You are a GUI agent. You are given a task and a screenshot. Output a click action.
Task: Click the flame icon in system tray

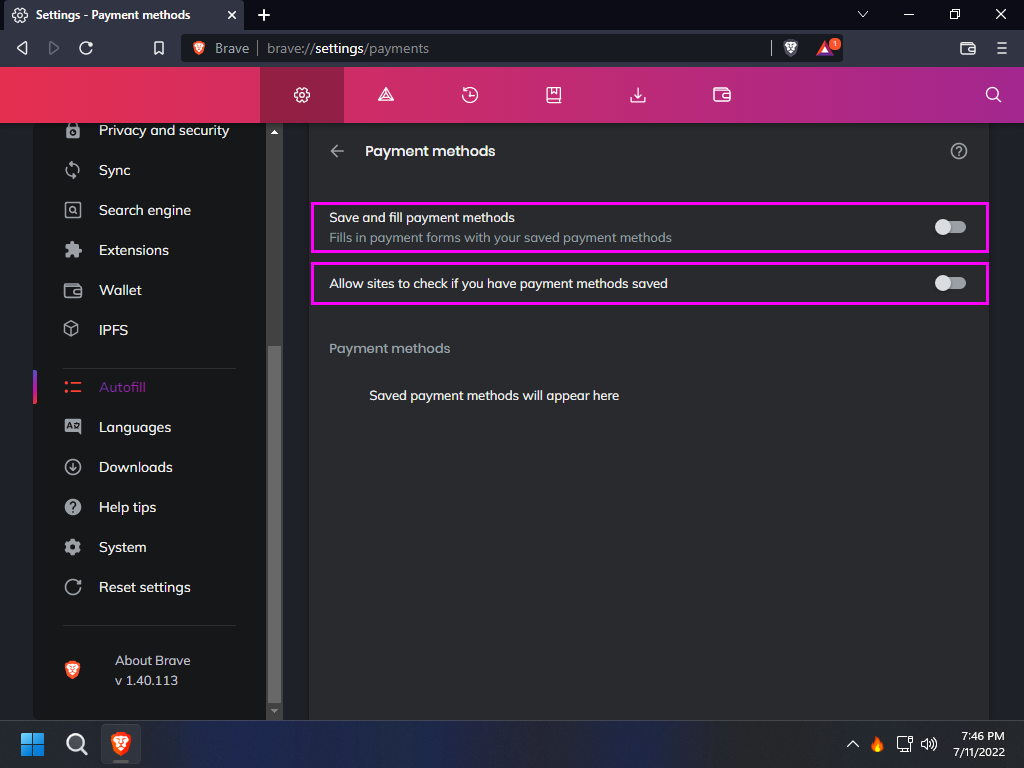click(x=877, y=744)
